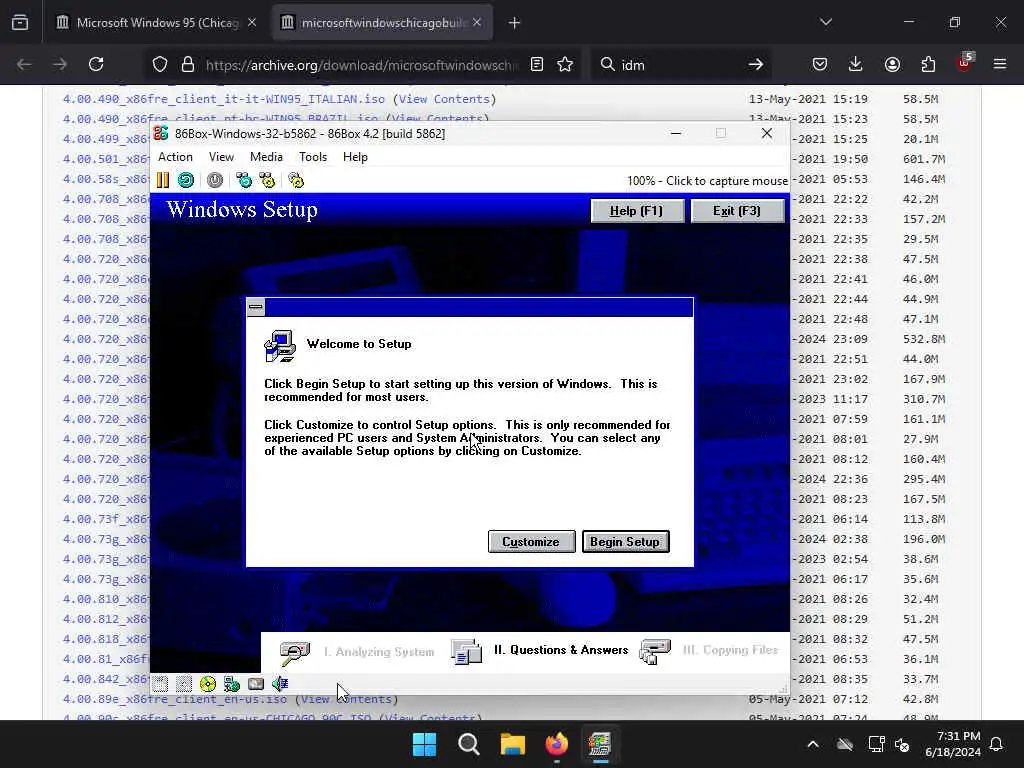Click the sound speaker status icon in 86Box

280,684
